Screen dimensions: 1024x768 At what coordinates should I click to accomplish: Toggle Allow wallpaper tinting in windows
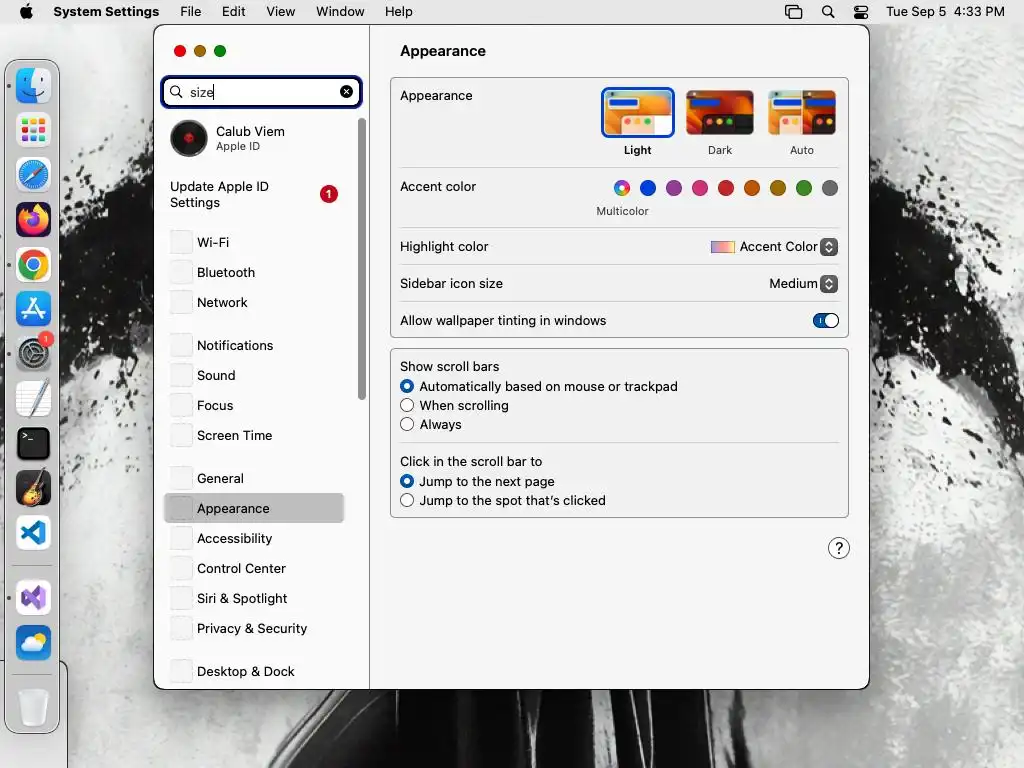tap(825, 320)
